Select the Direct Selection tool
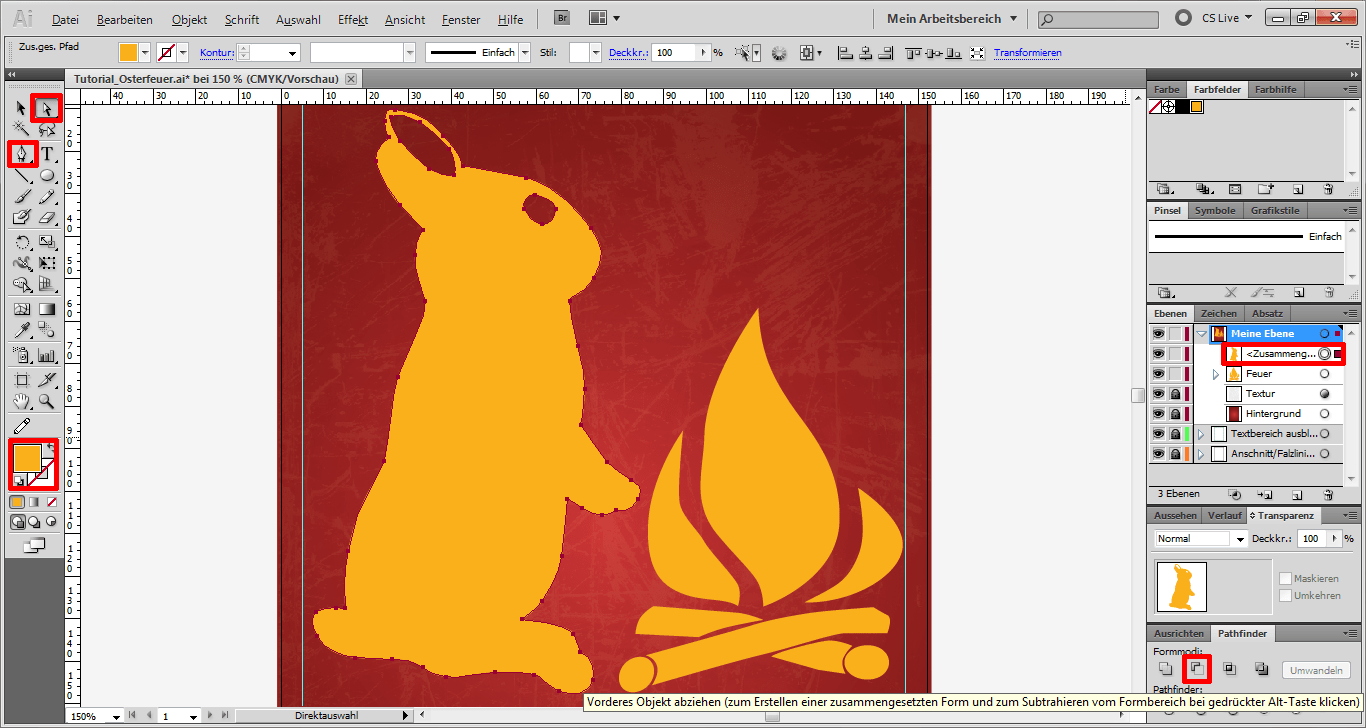The height and width of the screenshot is (728, 1366). (45, 109)
